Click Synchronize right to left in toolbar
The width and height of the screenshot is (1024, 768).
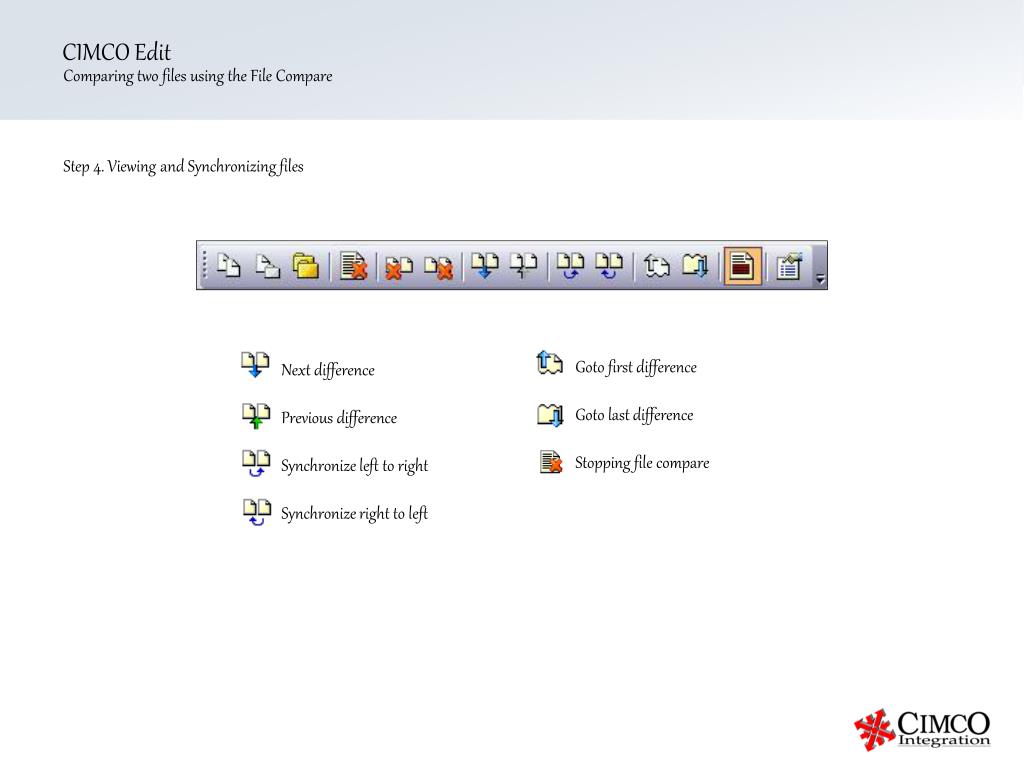[609, 265]
